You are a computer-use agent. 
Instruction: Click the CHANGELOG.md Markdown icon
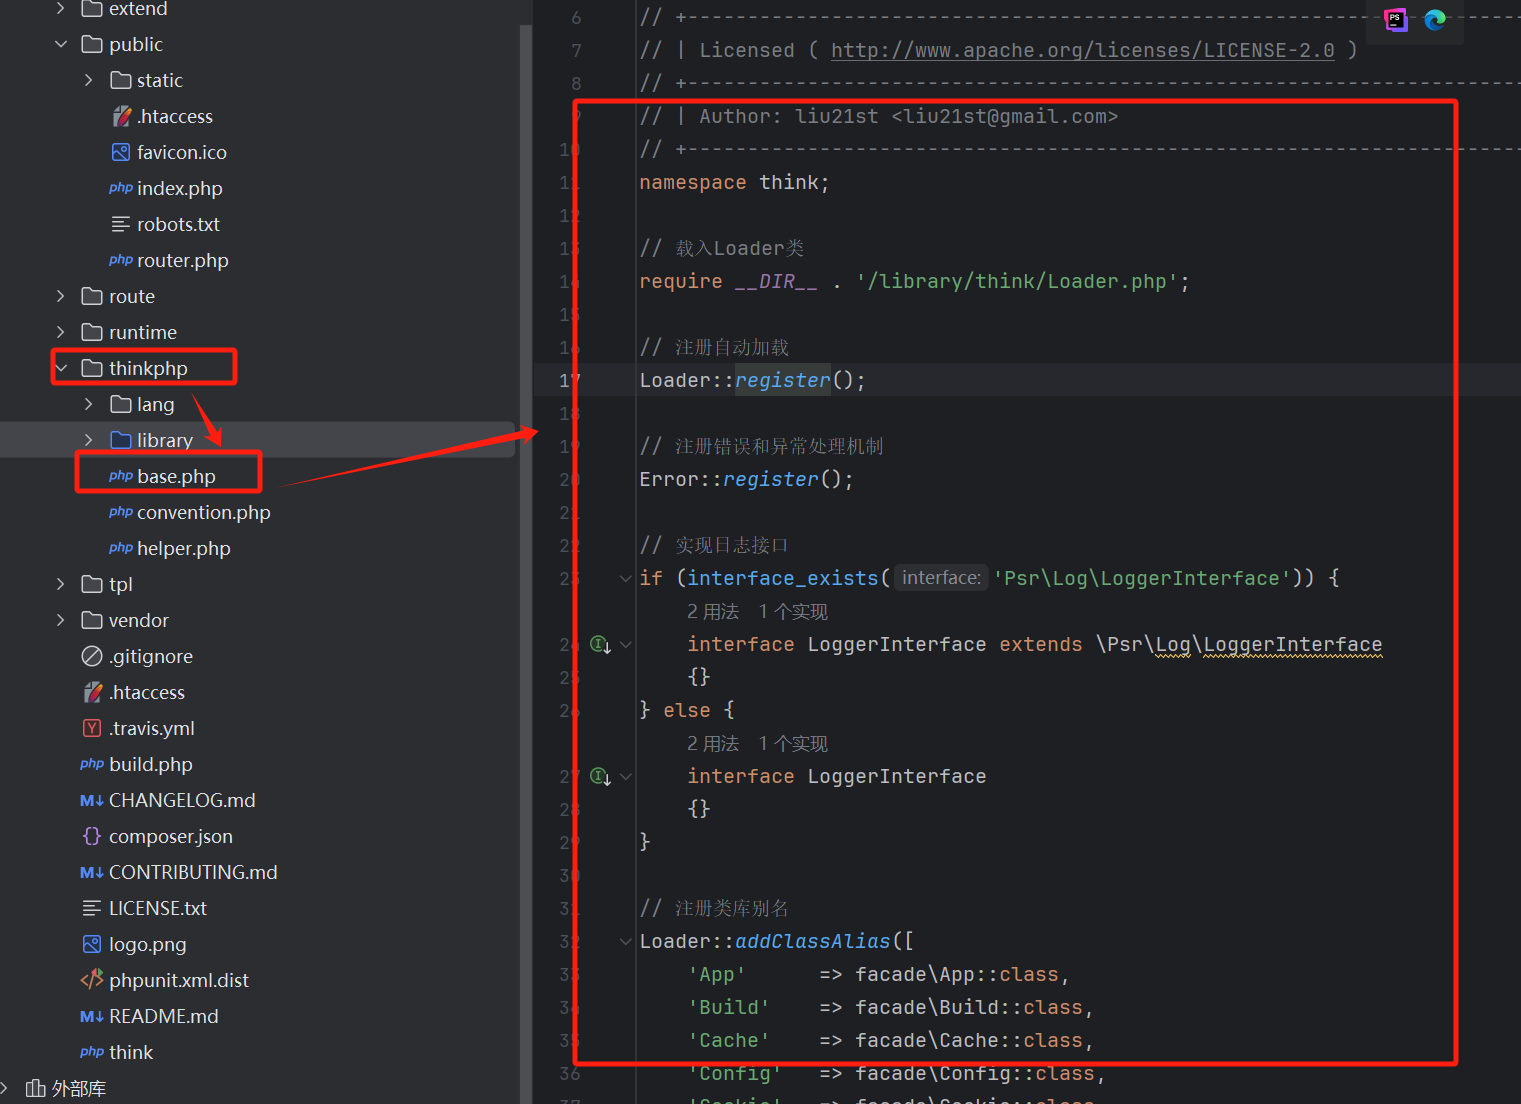tap(92, 800)
